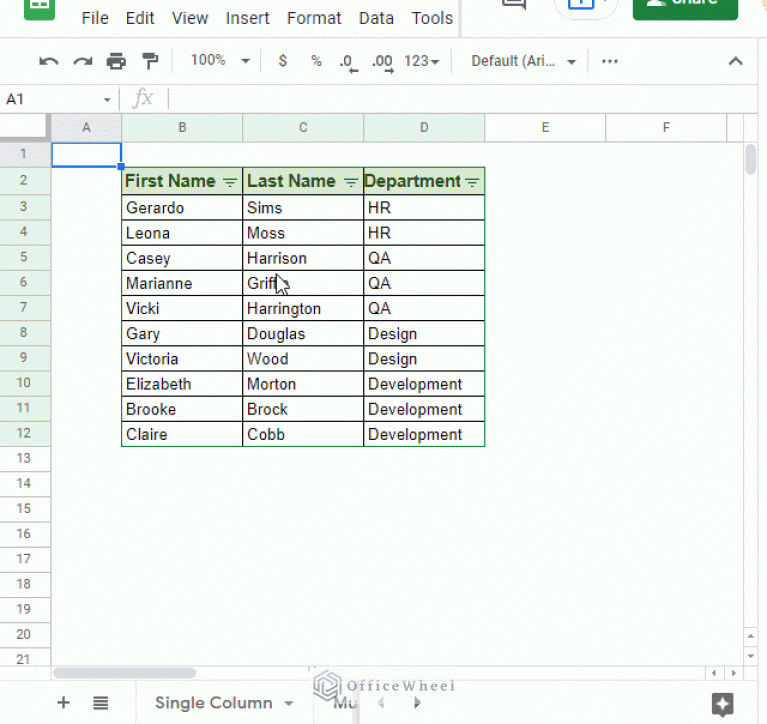
Task: Select cell A1
Action: coord(87,155)
